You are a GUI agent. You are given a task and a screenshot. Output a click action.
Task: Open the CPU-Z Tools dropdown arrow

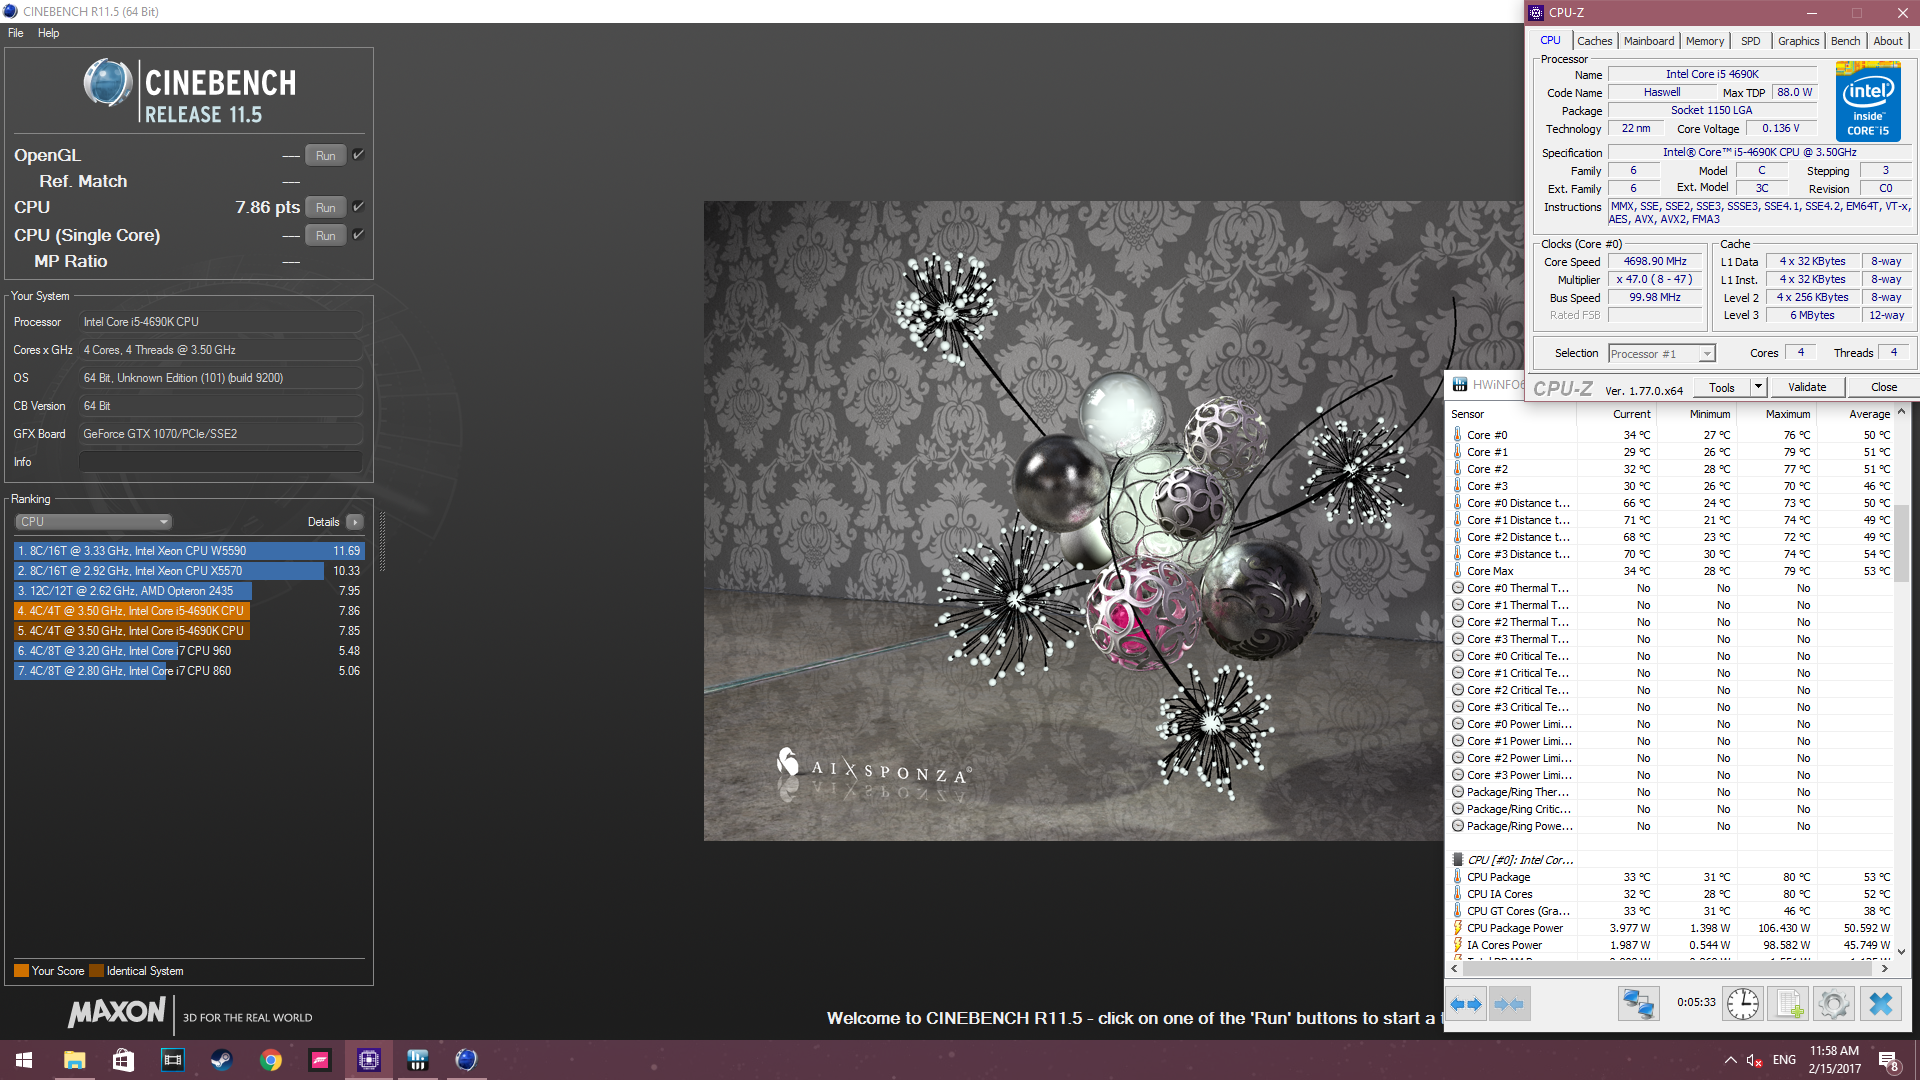[1758, 387]
